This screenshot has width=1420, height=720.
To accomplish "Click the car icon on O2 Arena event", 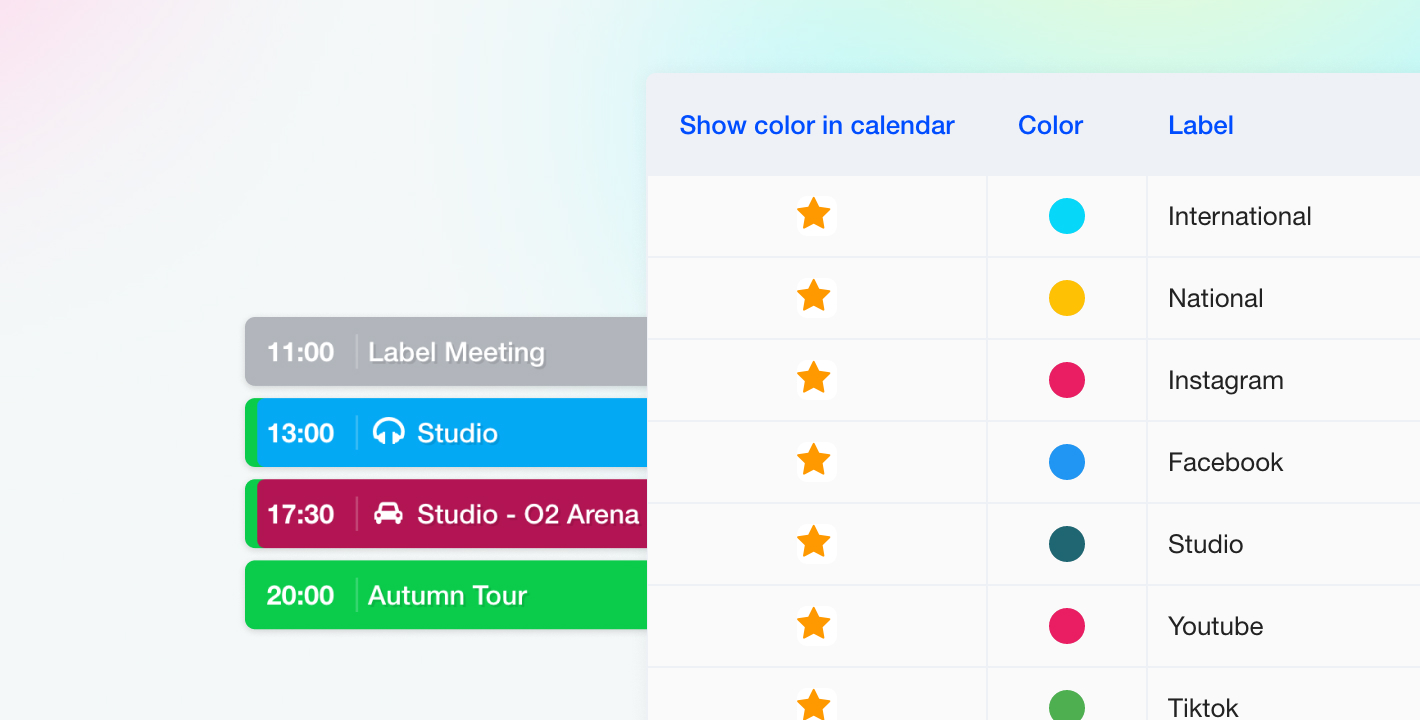I will (x=388, y=514).
